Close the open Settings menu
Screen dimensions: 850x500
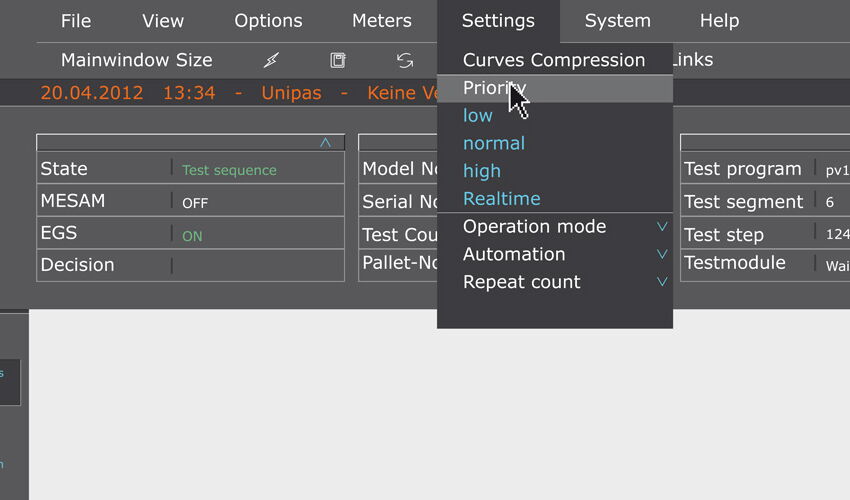pyautogui.click(x=498, y=21)
